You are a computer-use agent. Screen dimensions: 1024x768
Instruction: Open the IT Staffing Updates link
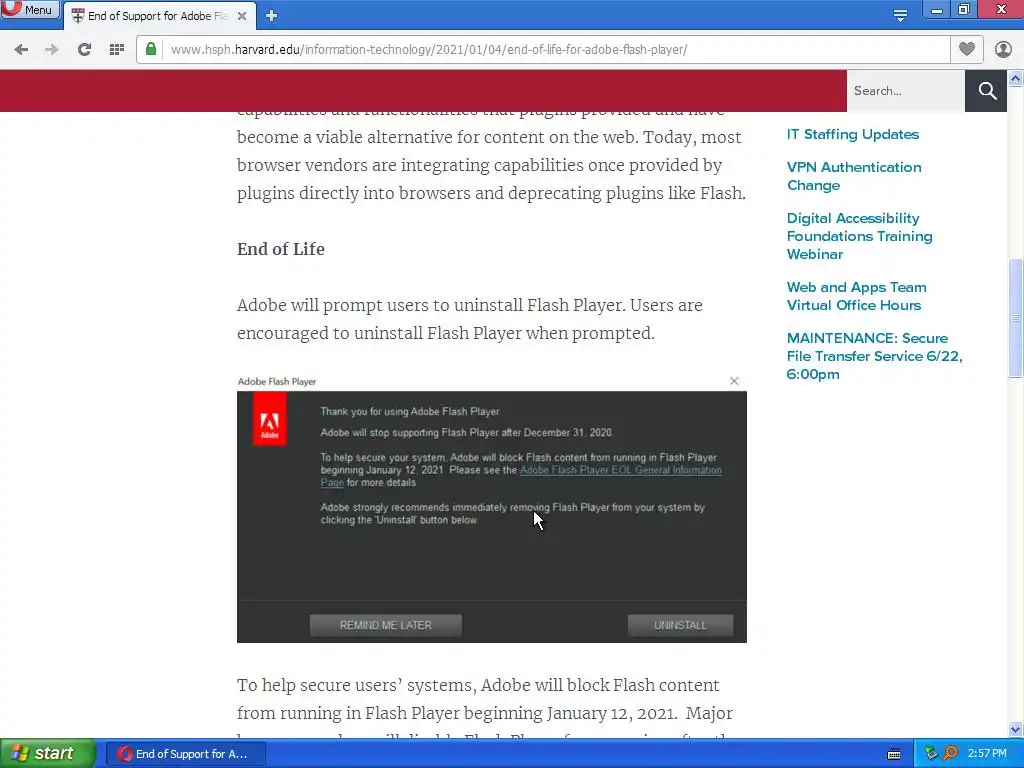click(x=852, y=135)
